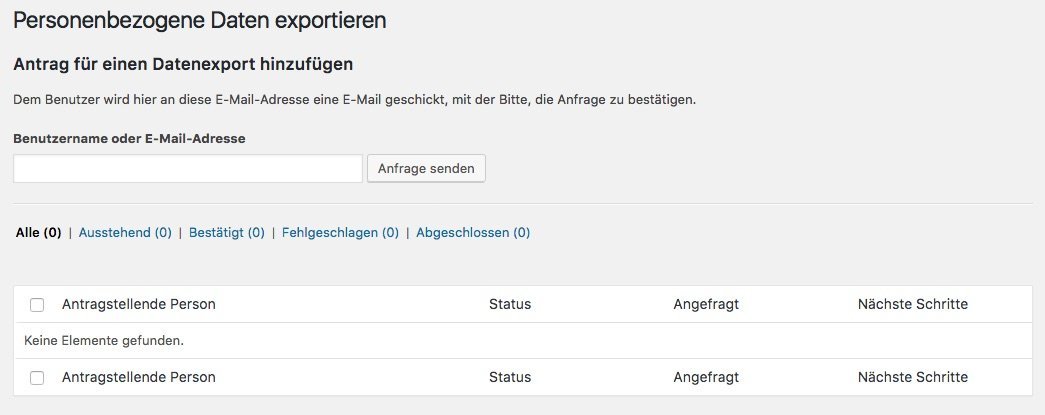Click the Keine Elemente gefunden table row
1045x415 pixels.
(523, 341)
